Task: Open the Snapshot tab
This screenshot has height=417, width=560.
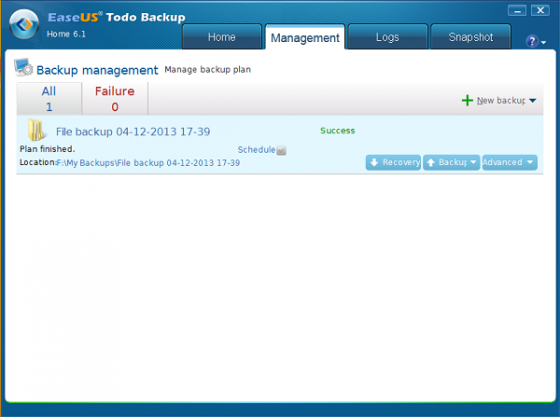Action: pyautogui.click(x=471, y=37)
